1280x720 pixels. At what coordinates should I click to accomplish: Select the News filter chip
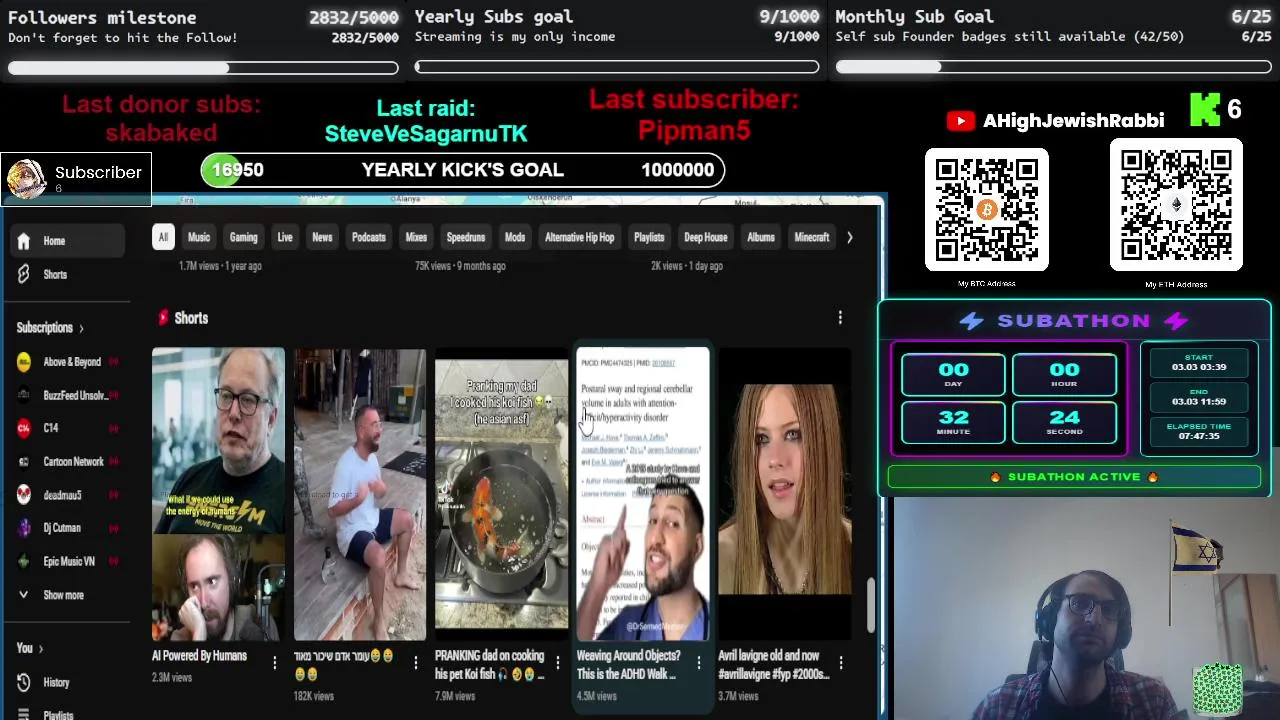(x=322, y=238)
